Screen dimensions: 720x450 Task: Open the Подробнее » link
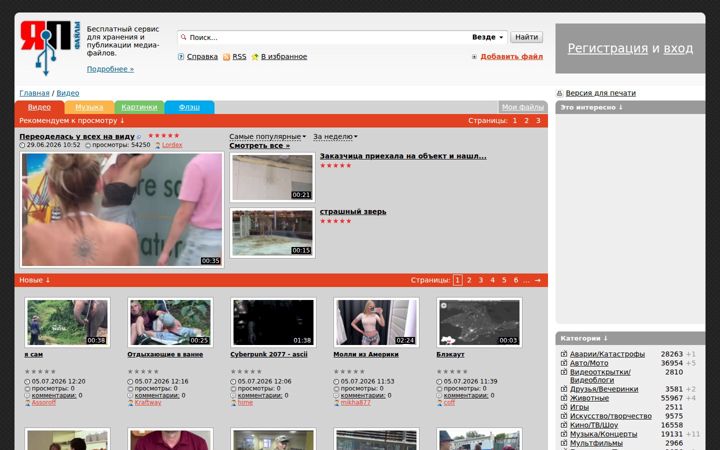click(110, 69)
